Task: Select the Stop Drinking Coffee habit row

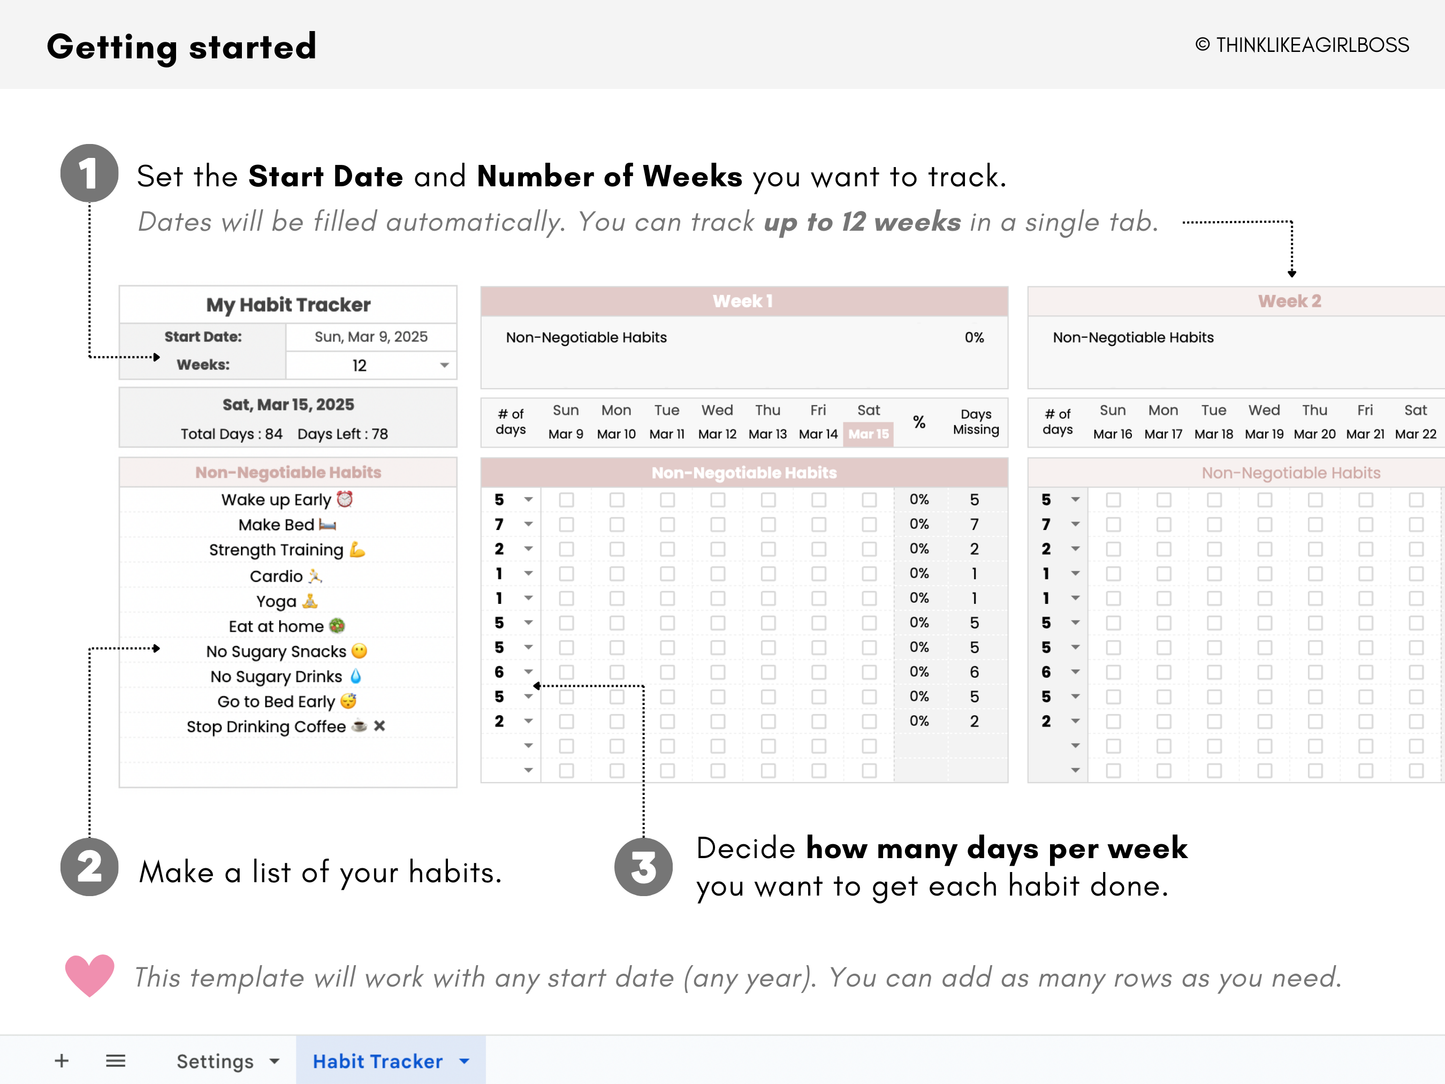Action: pyautogui.click(x=287, y=726)
